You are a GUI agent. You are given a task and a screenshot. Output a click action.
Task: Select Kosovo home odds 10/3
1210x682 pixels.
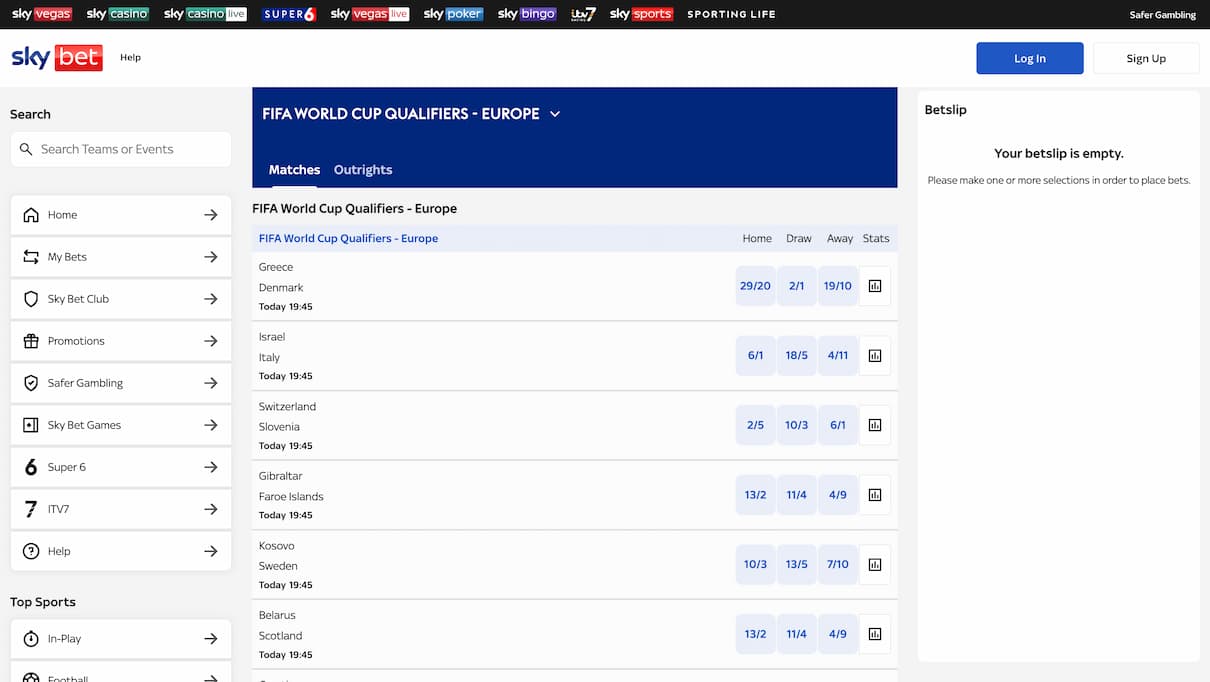coord(755,564)
